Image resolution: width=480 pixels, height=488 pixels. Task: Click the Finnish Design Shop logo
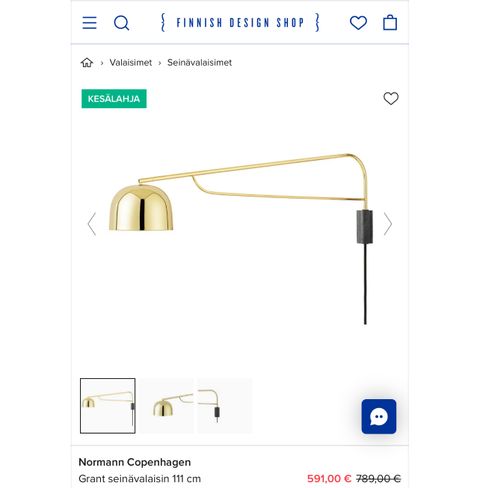point(240,23)
